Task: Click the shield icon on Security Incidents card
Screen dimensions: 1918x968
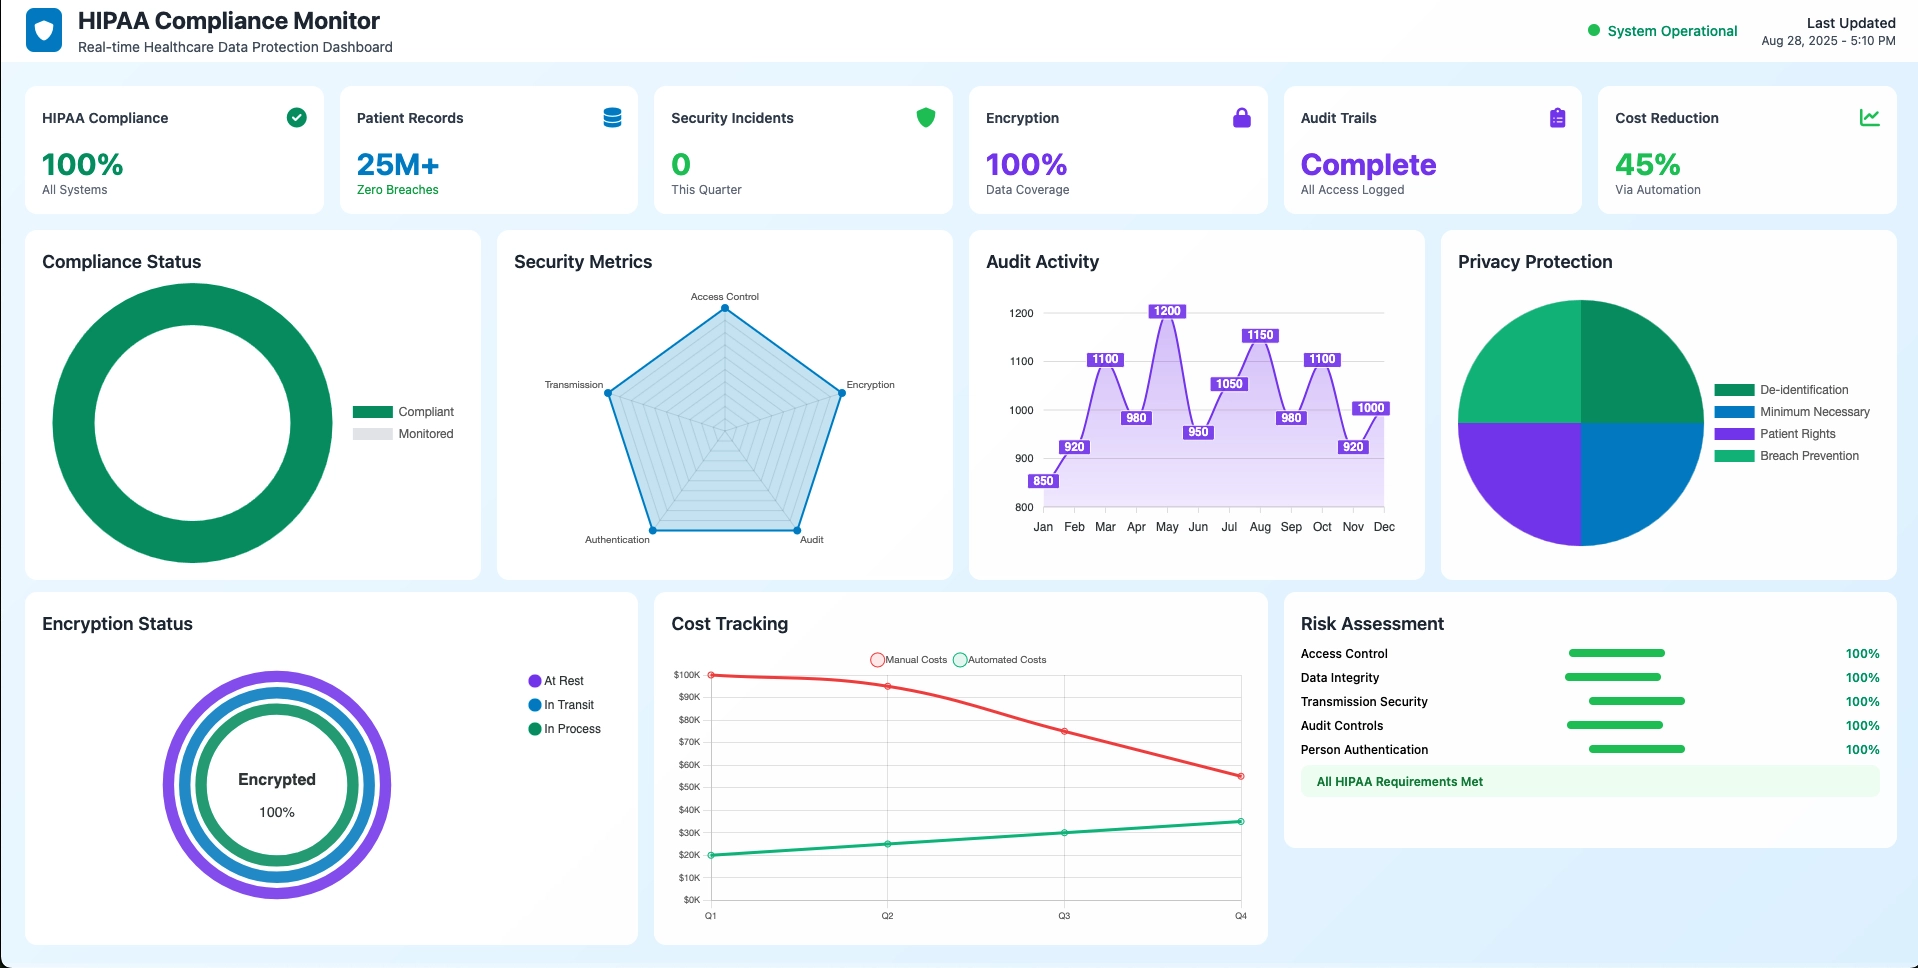Action: tap(926, 117)
